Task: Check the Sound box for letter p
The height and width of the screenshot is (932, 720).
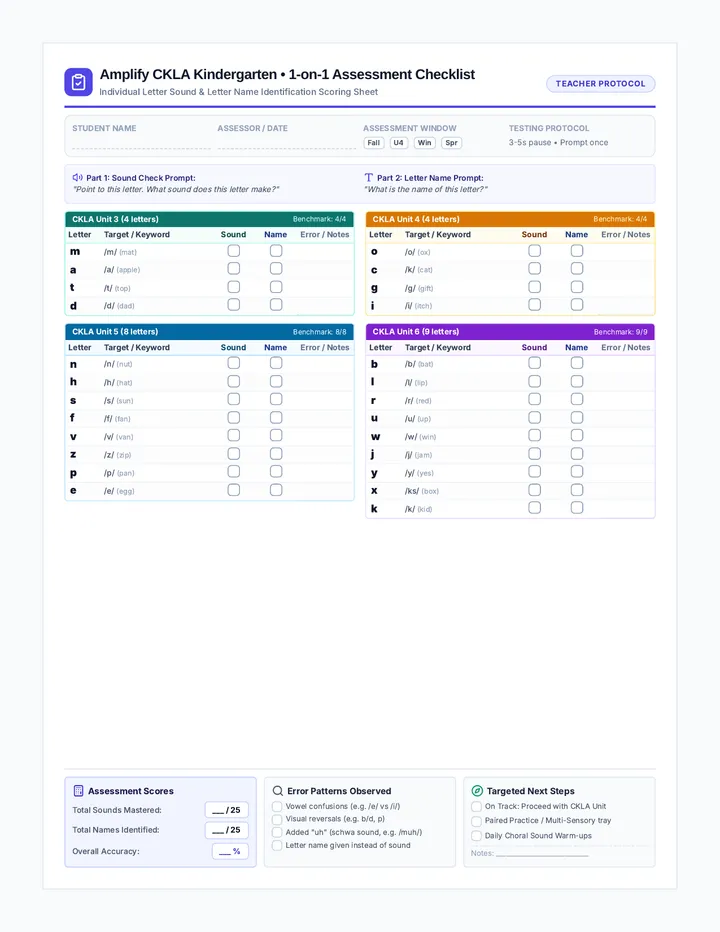Action: pos(234,472)
